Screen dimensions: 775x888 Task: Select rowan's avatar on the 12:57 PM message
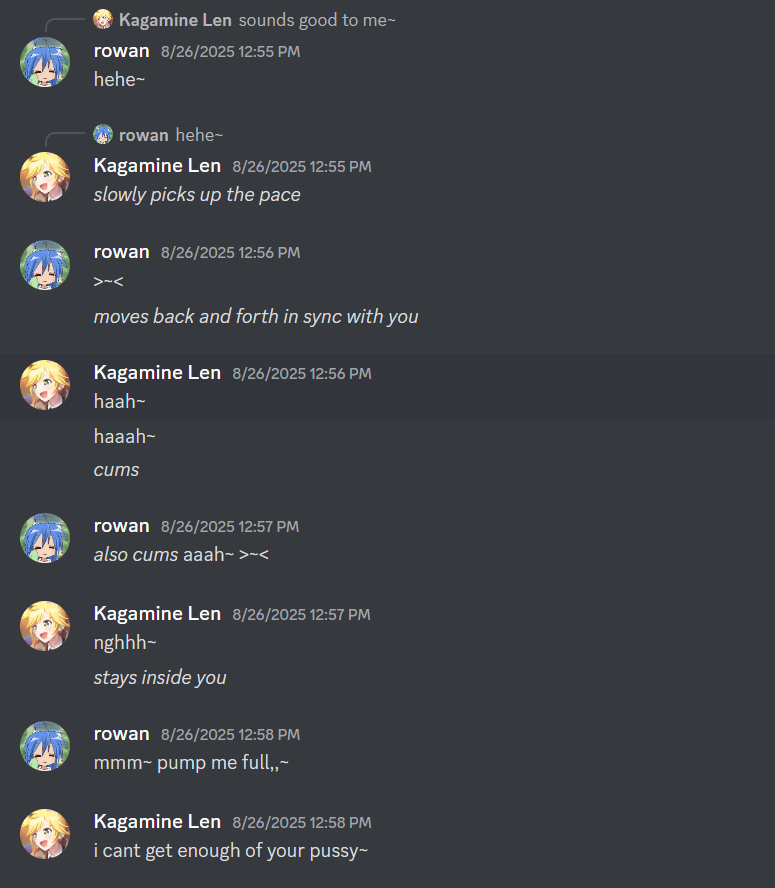pos(45,538)
